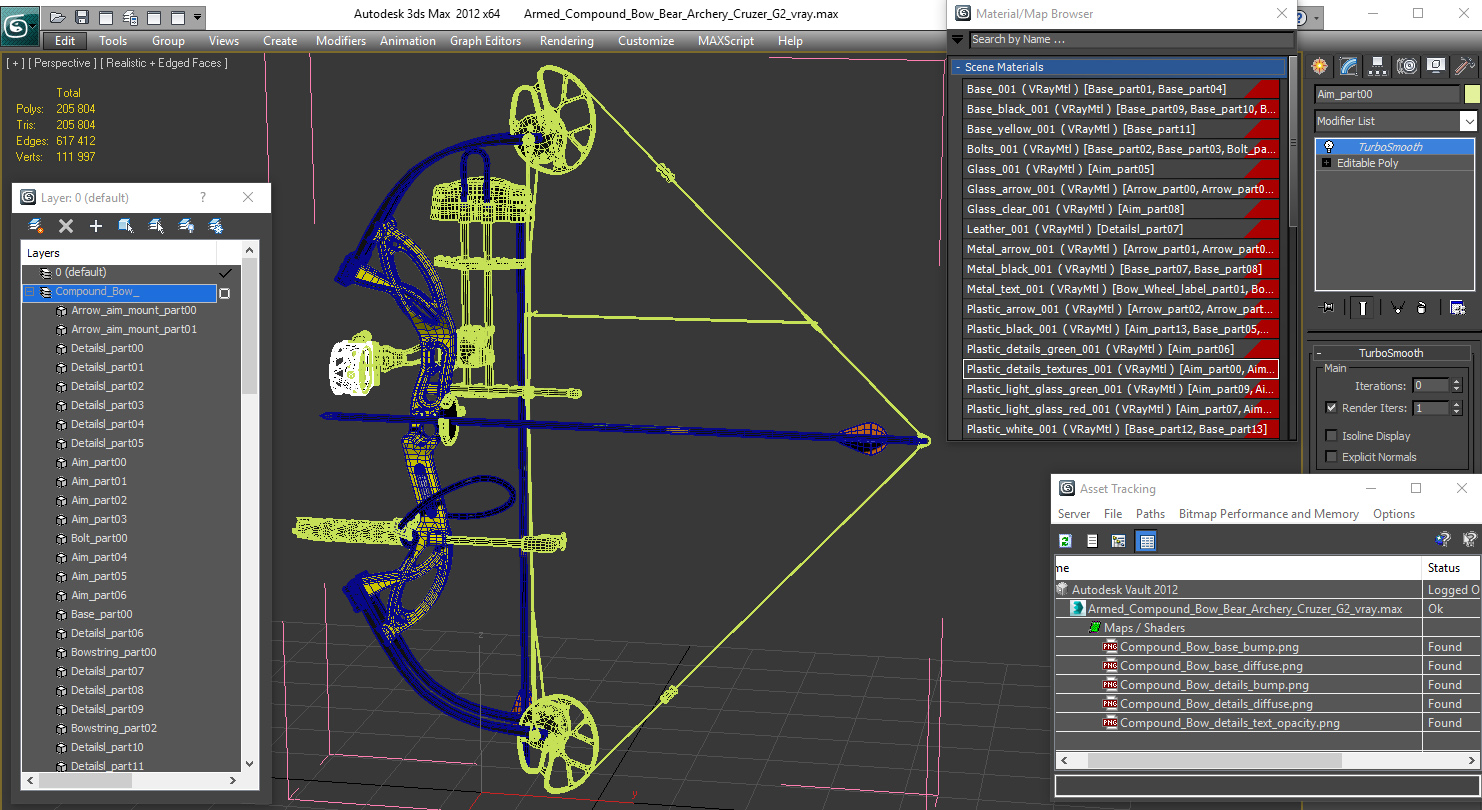Click Highlight Selected Objects' Layers icon

tap(156, 226)
